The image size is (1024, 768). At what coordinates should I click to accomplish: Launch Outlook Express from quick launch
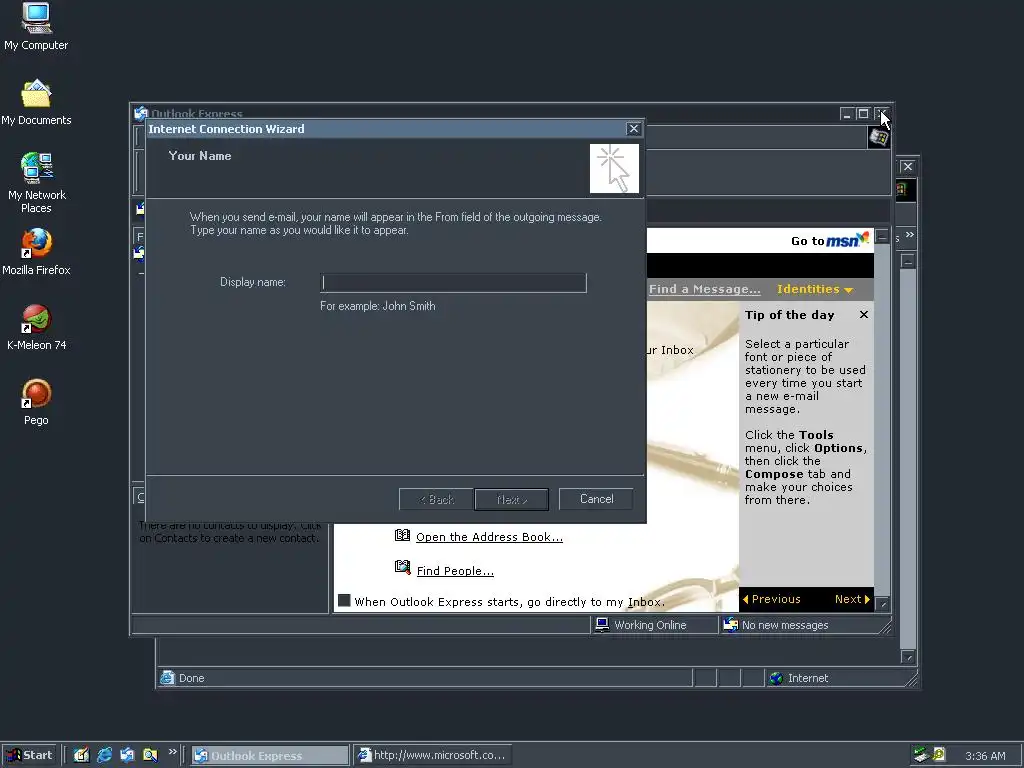coord(127,755)
